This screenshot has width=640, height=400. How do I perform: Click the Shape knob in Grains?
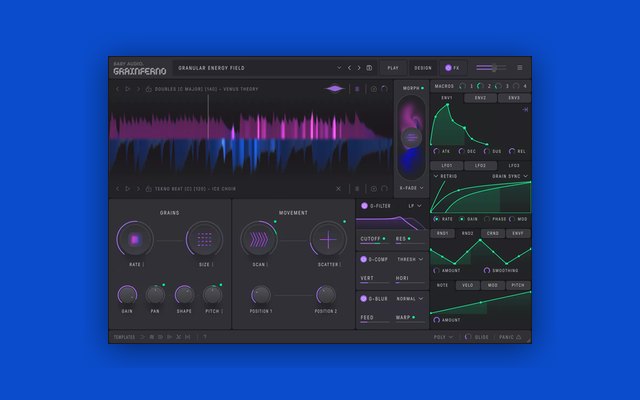pos(184,295)
